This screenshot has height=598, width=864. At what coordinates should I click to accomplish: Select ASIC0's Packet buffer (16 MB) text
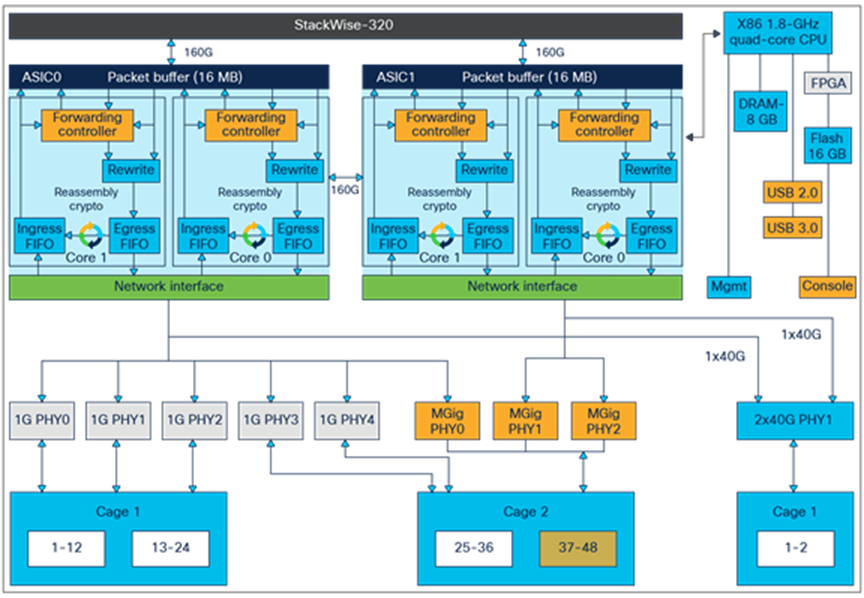tap(175, 77)
